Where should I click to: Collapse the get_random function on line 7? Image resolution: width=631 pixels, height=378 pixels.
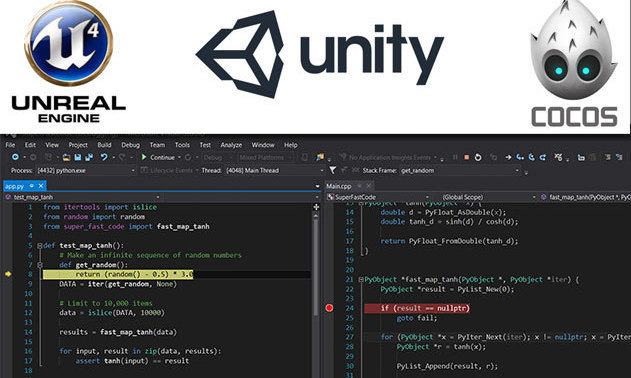(x=39, y=265)
